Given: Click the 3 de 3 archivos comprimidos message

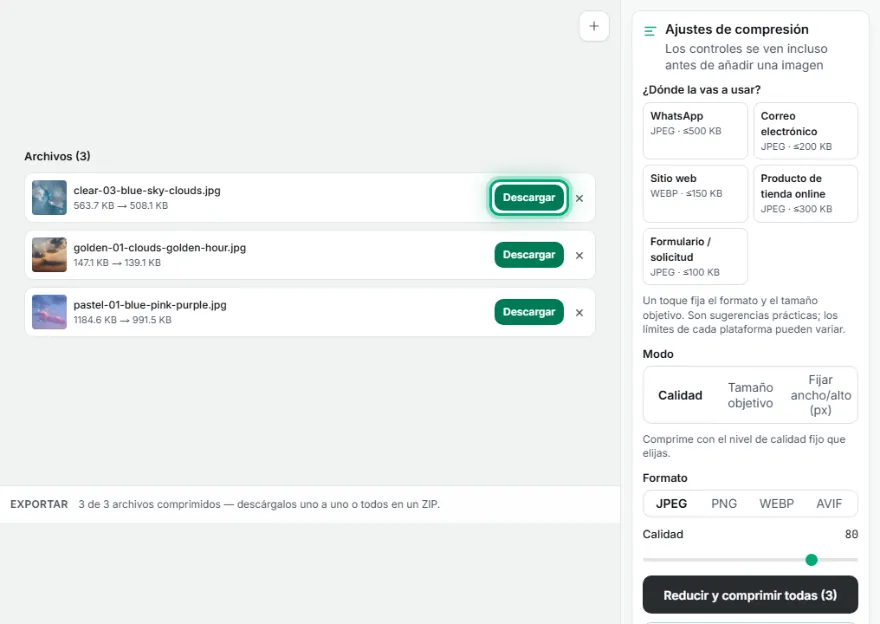Looking at the screenshot, I should coord(259,504).
